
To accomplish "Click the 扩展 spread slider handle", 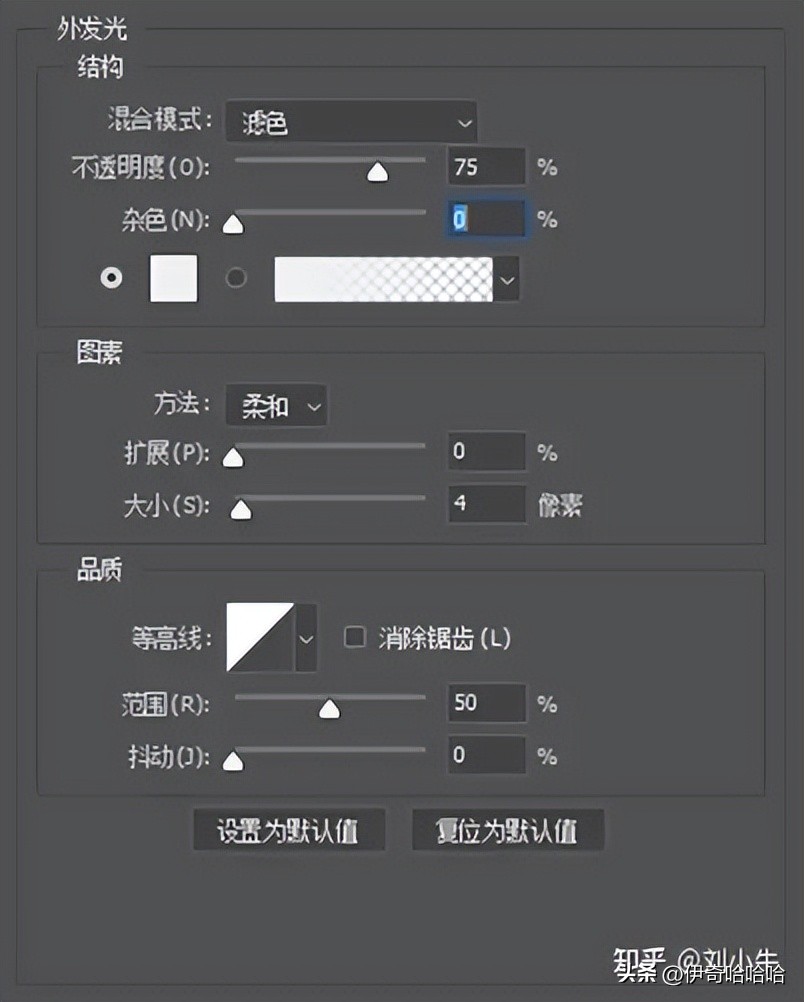I will (x=234, y=456).
